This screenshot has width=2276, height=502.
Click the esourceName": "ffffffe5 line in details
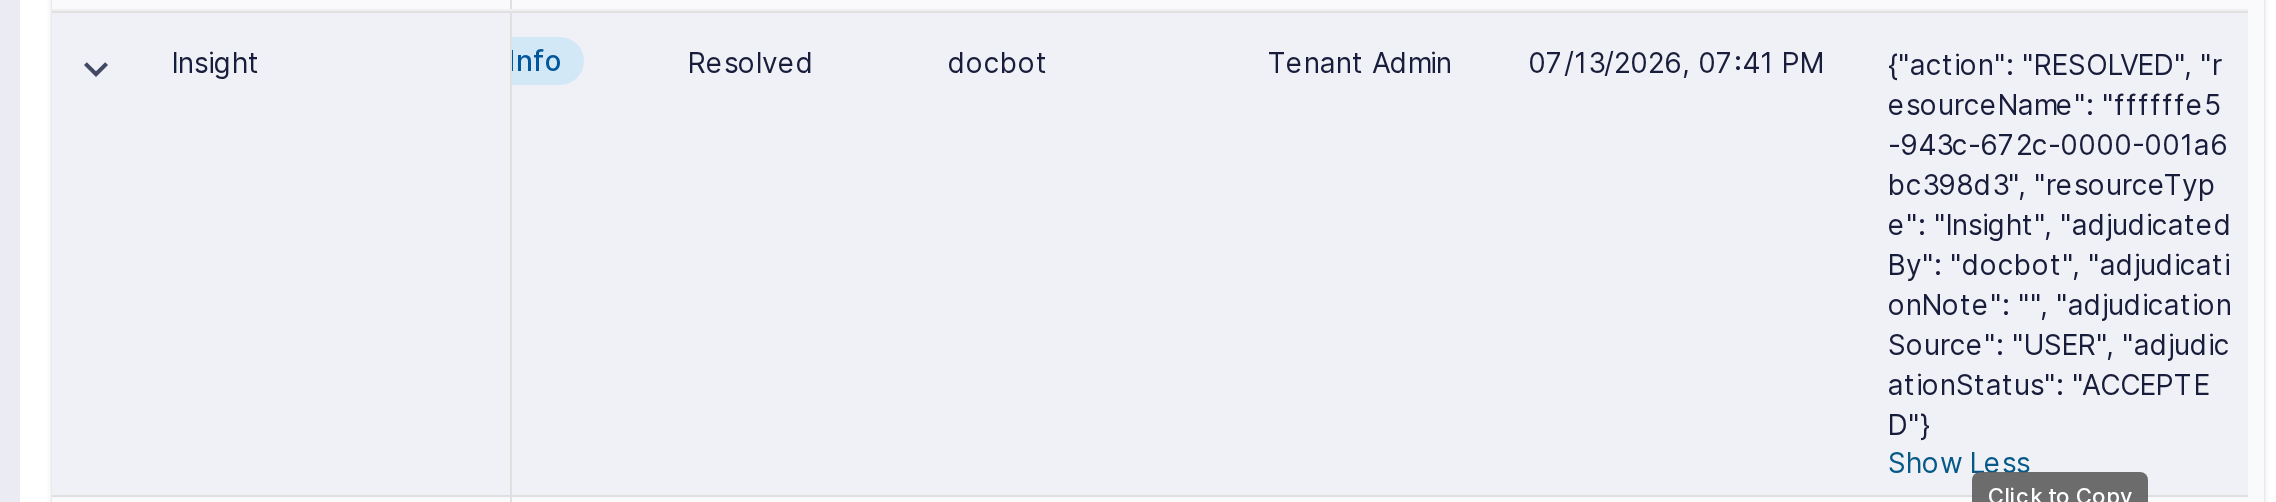click(x=2054, y=105)
